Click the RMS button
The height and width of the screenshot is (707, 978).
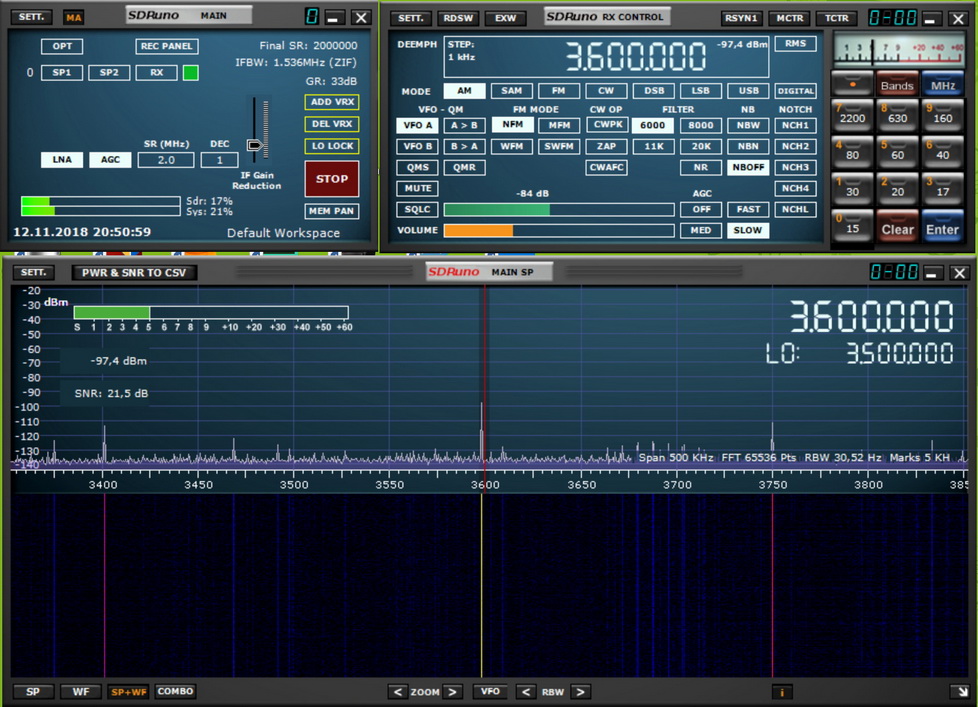pyautogui.click(x=795, y=44)
